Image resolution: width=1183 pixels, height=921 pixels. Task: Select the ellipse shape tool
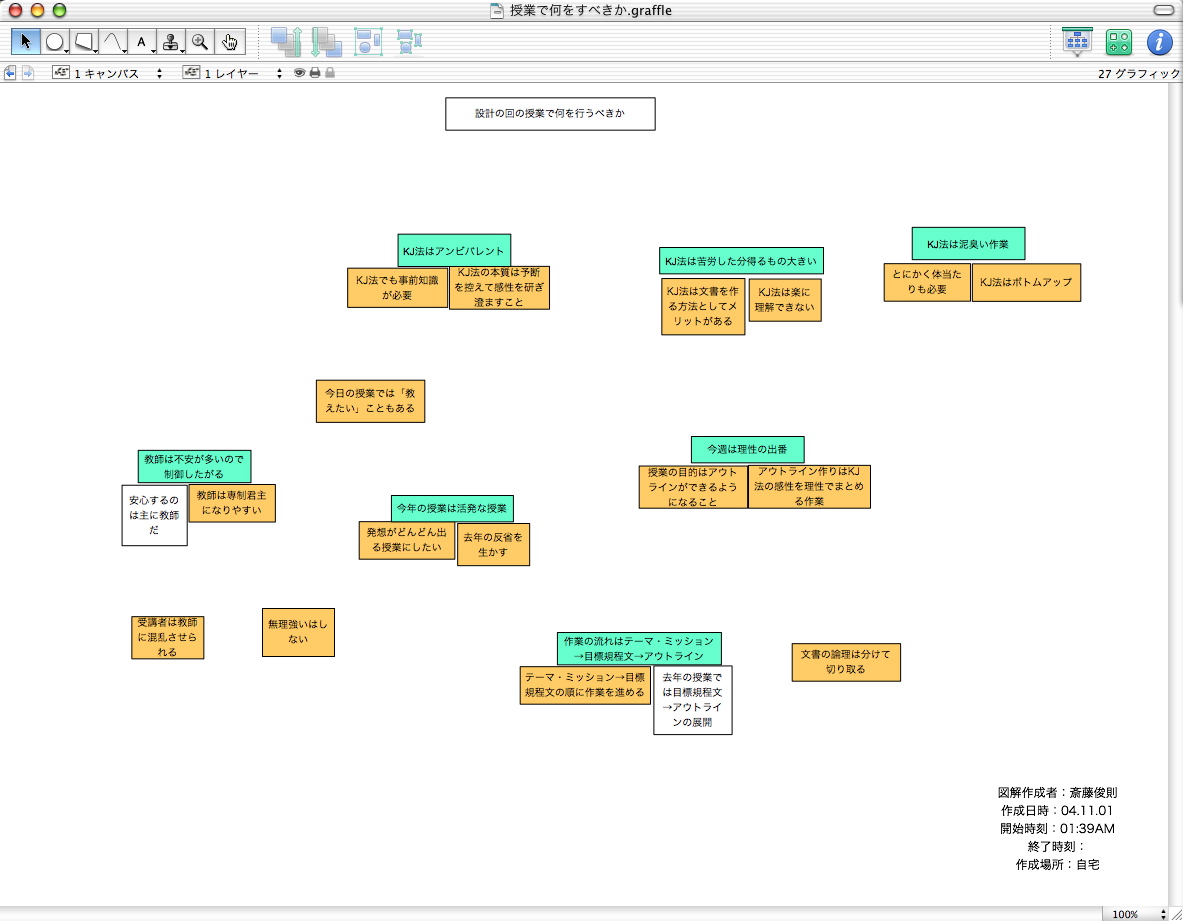point(55,42)
